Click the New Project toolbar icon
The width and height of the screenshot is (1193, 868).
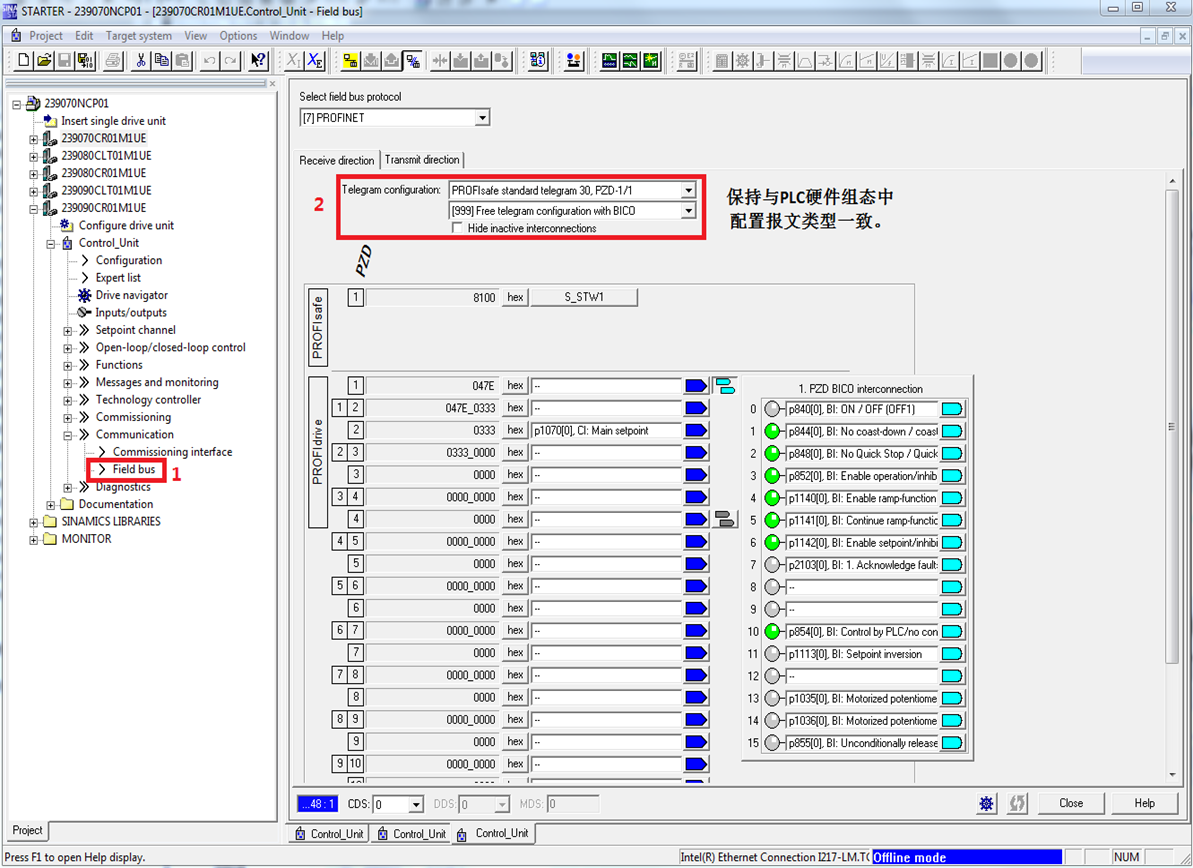pos(25,61)
